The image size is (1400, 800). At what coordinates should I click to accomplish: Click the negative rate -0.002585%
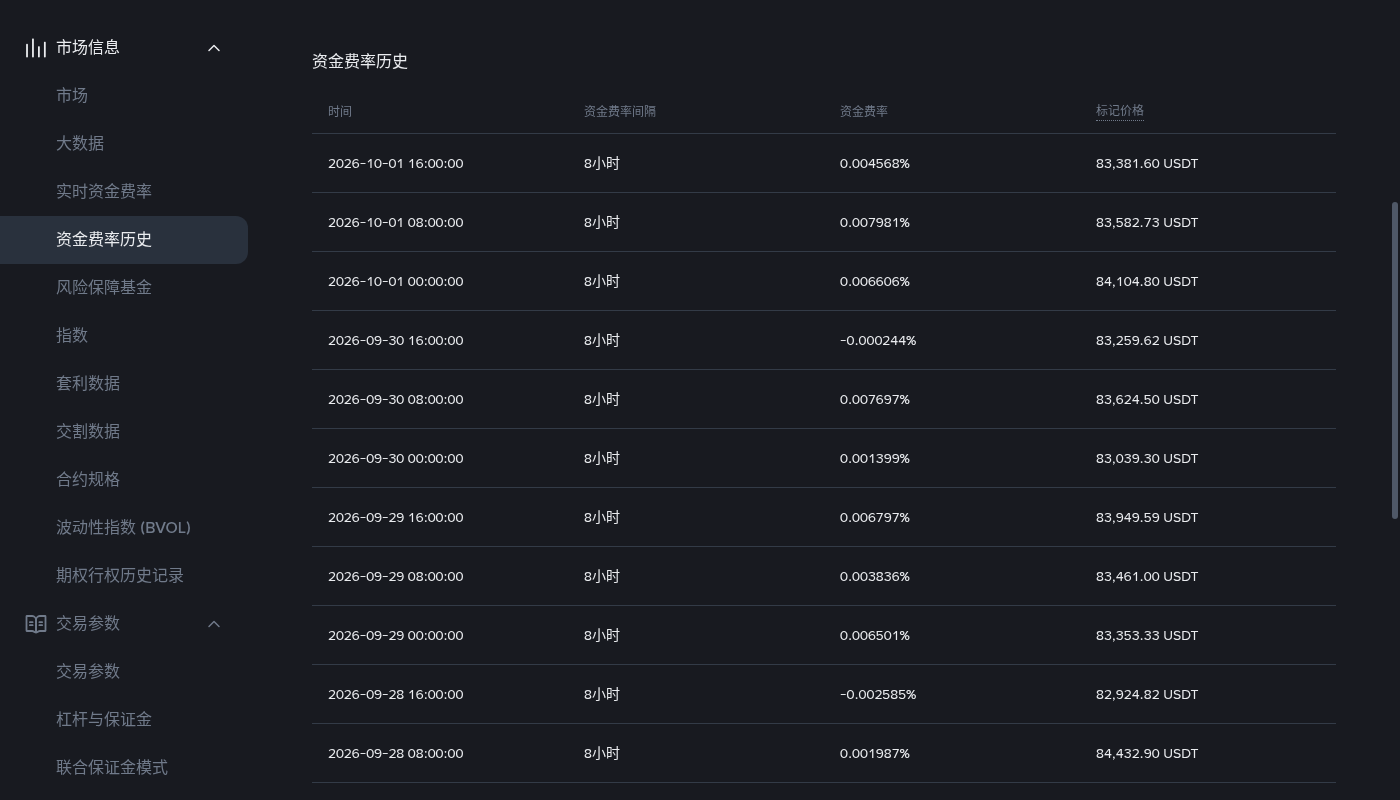(x=878, y=695)
